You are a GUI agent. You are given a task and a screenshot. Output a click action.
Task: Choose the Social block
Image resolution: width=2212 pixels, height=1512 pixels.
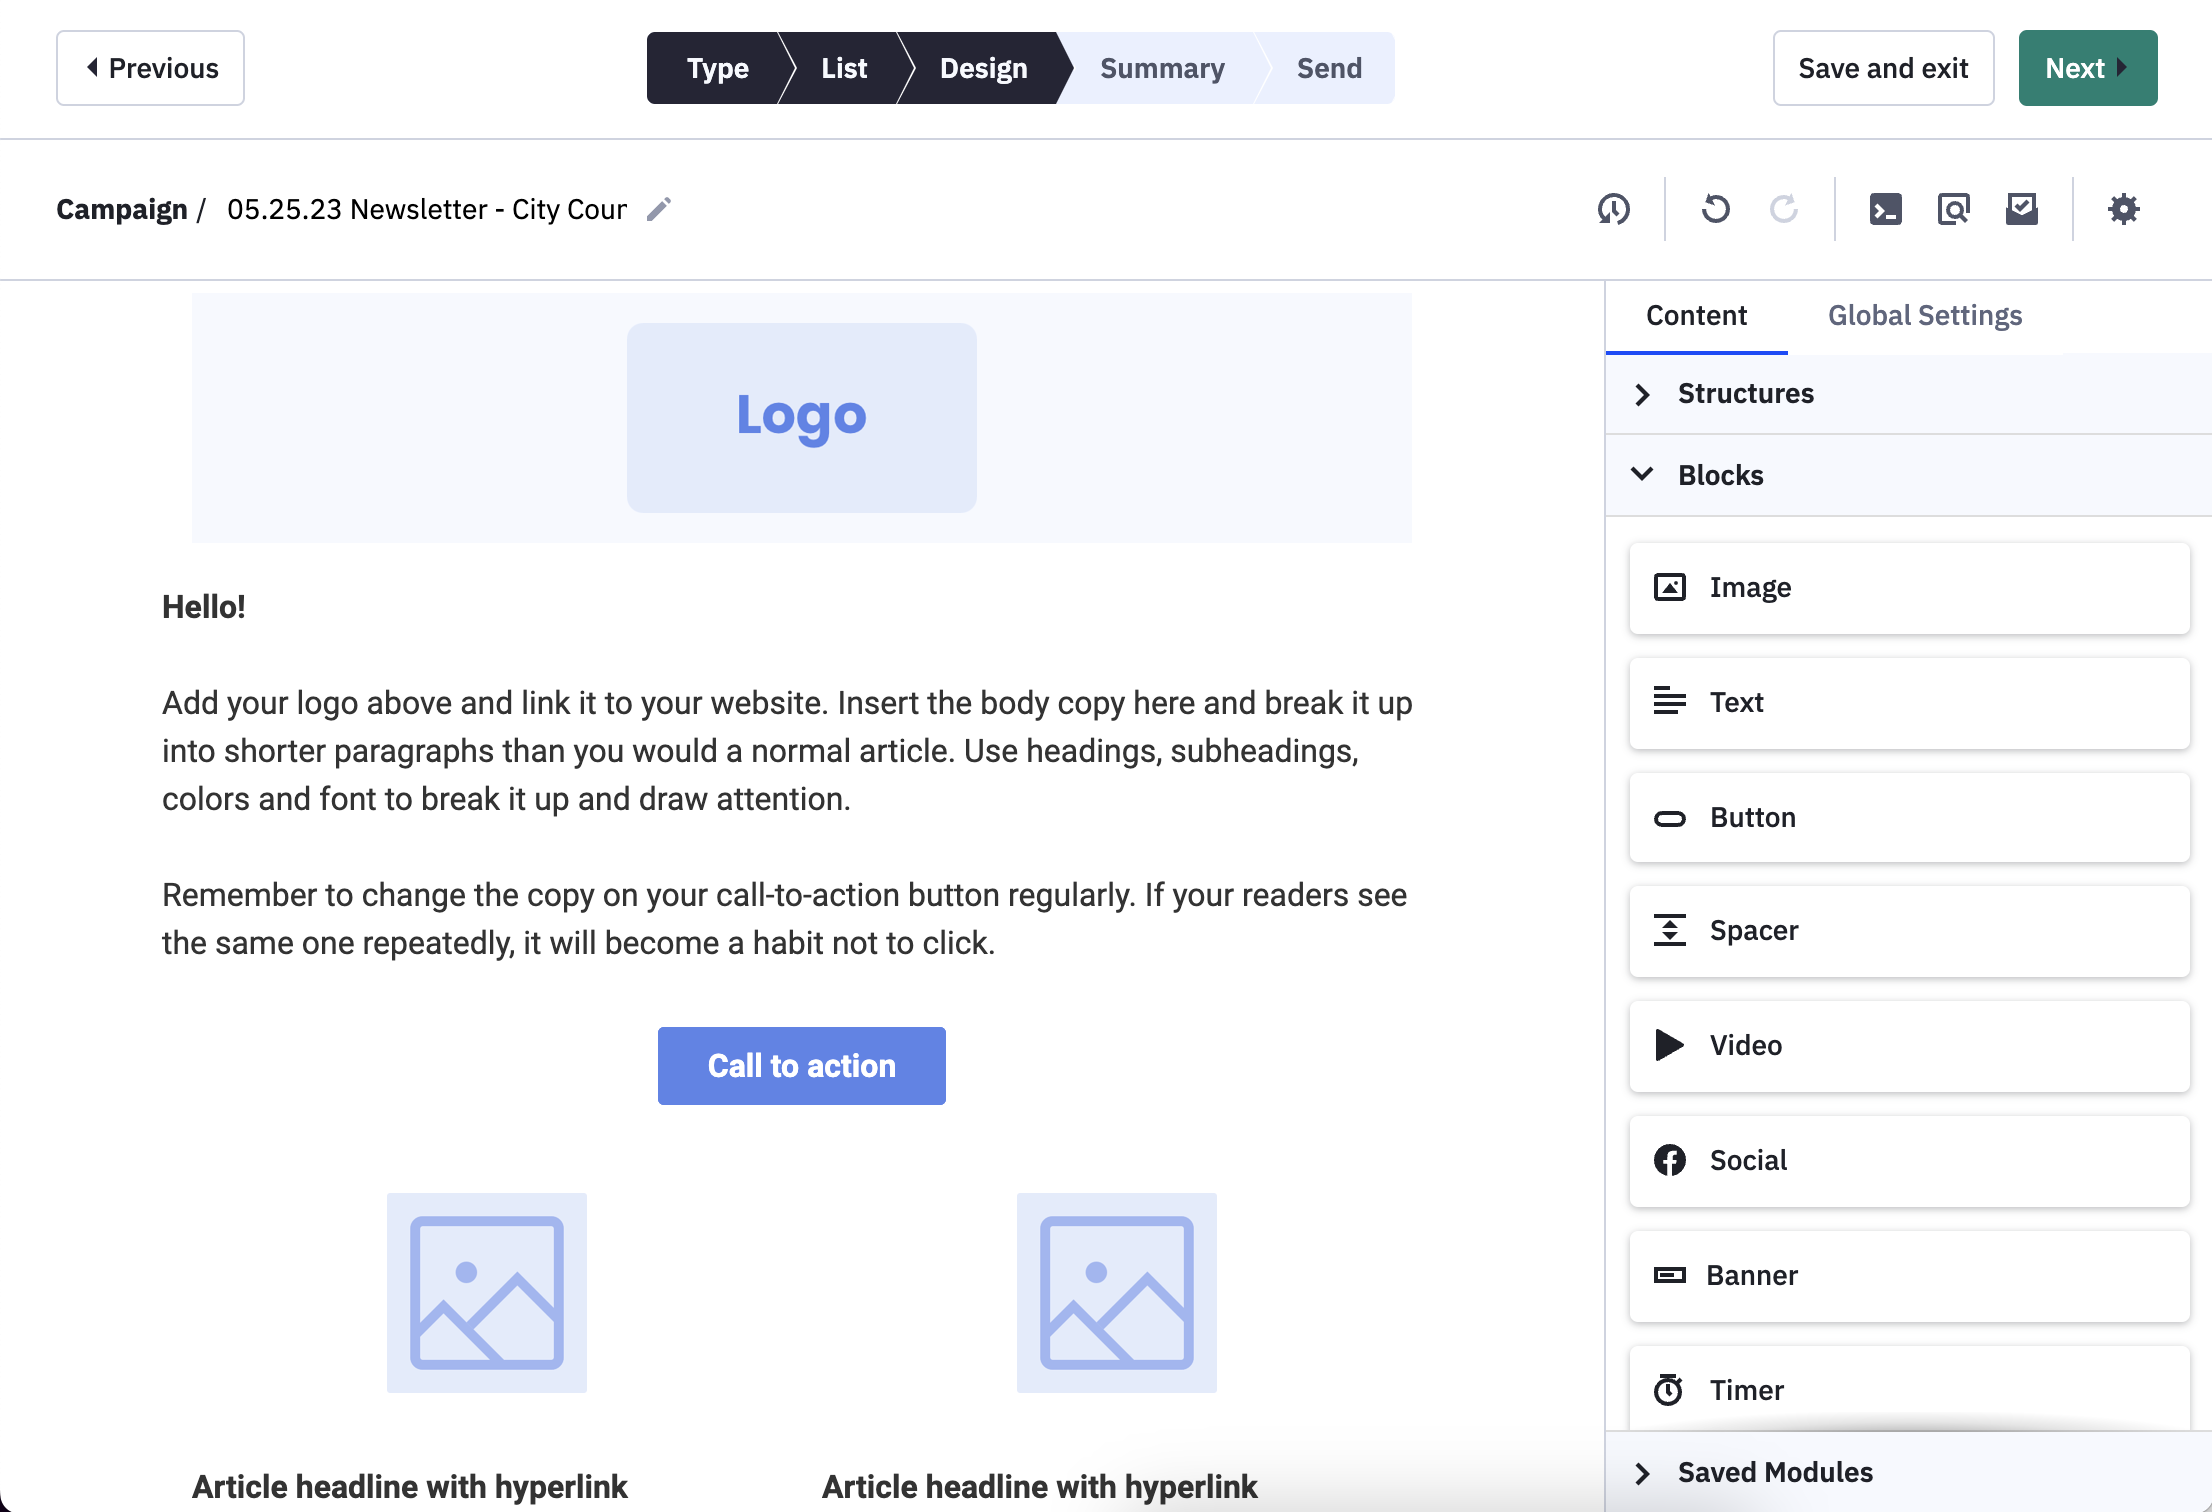(1909, 1161)
